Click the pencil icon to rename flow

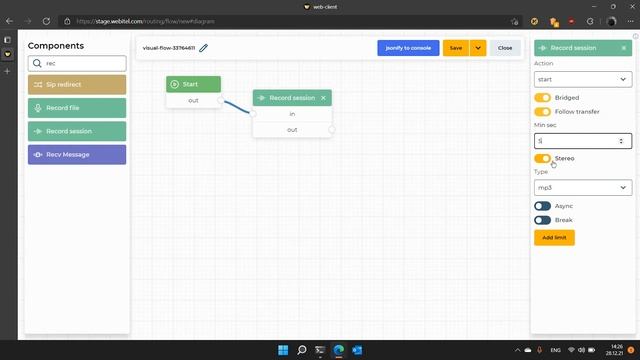click(x=203, y=48)
